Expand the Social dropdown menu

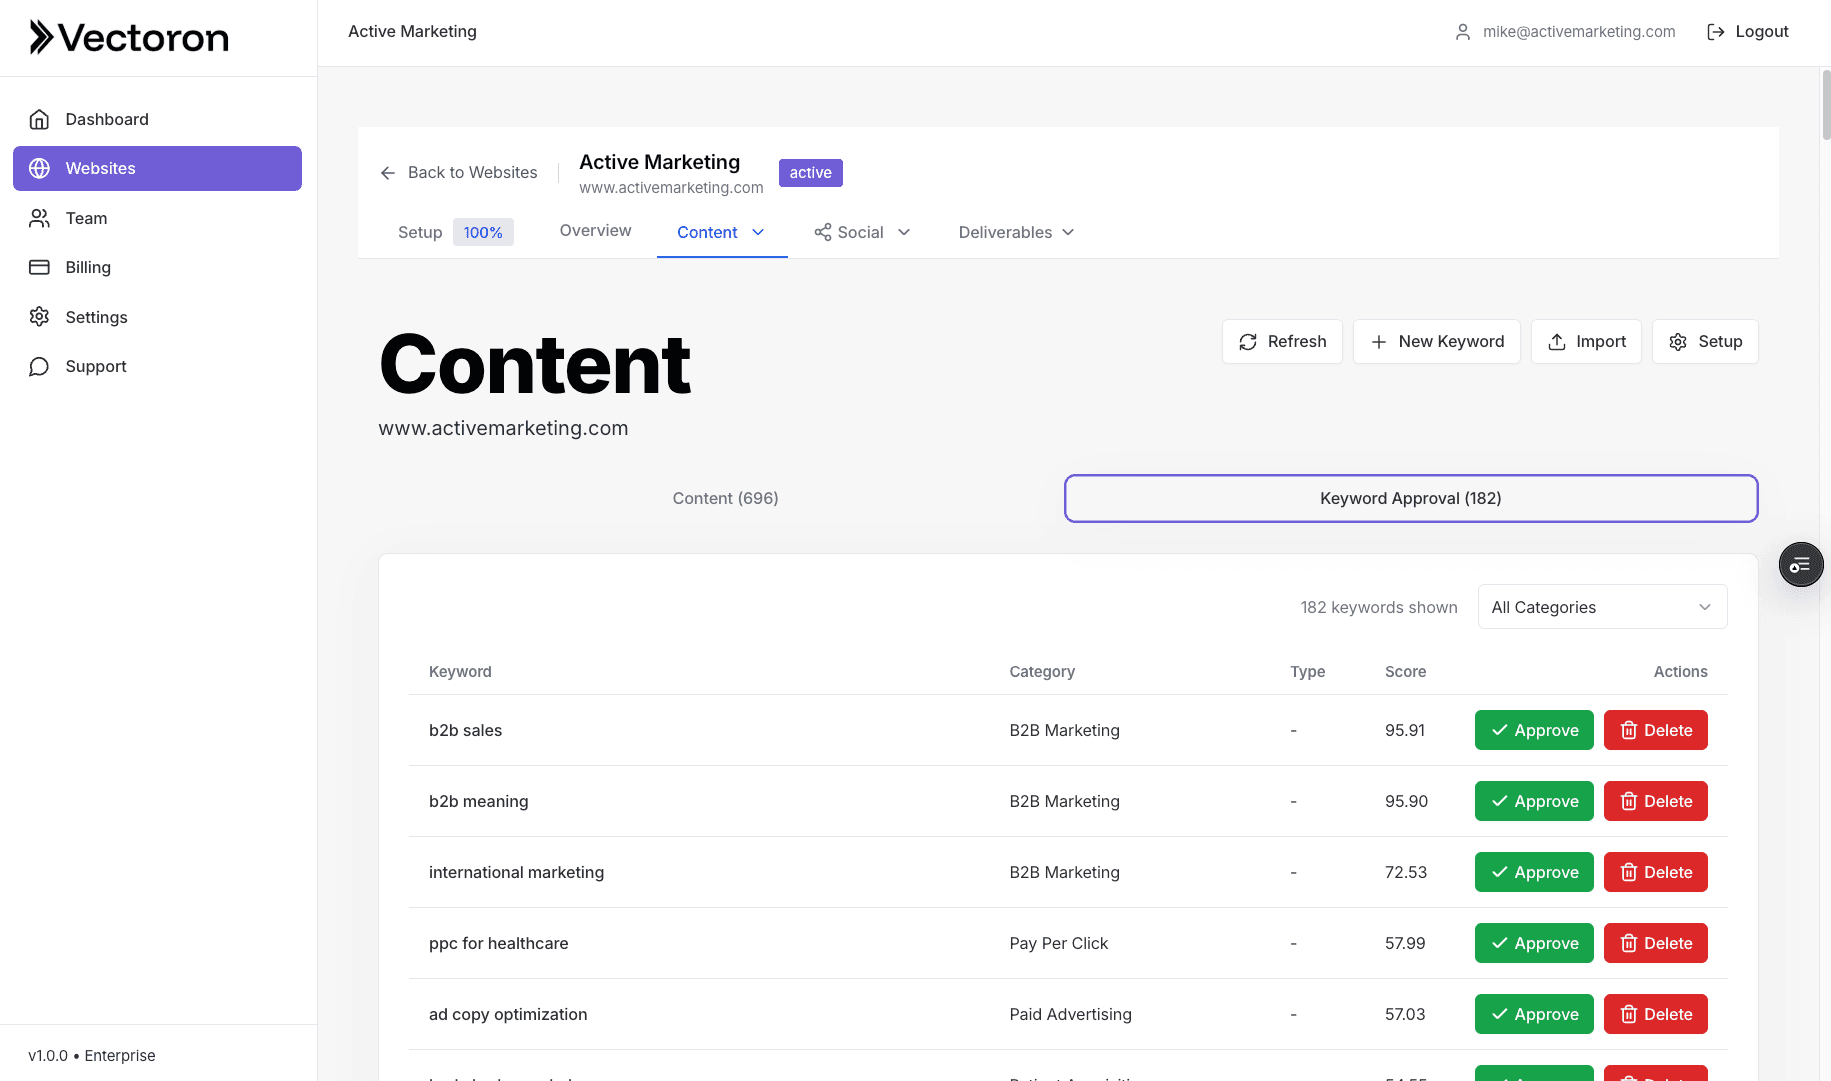[x=861, y=232]
